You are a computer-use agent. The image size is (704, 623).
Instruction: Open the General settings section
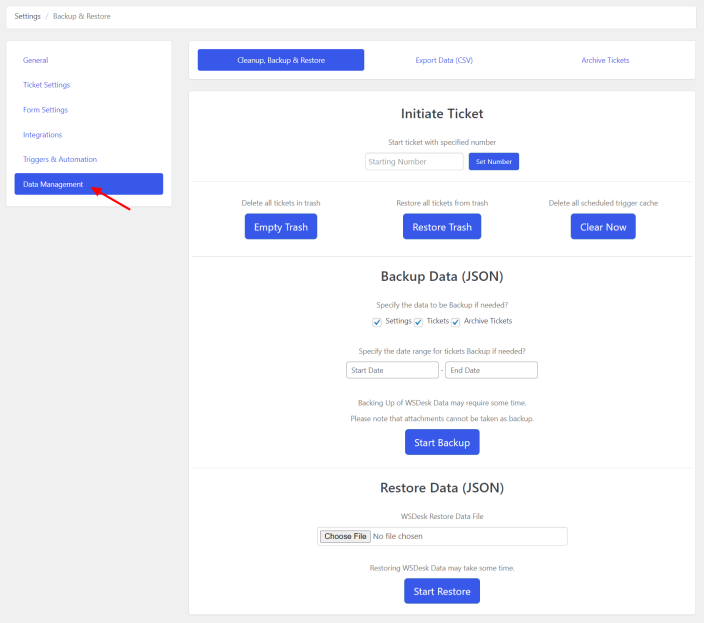click(x=35, y=60)
